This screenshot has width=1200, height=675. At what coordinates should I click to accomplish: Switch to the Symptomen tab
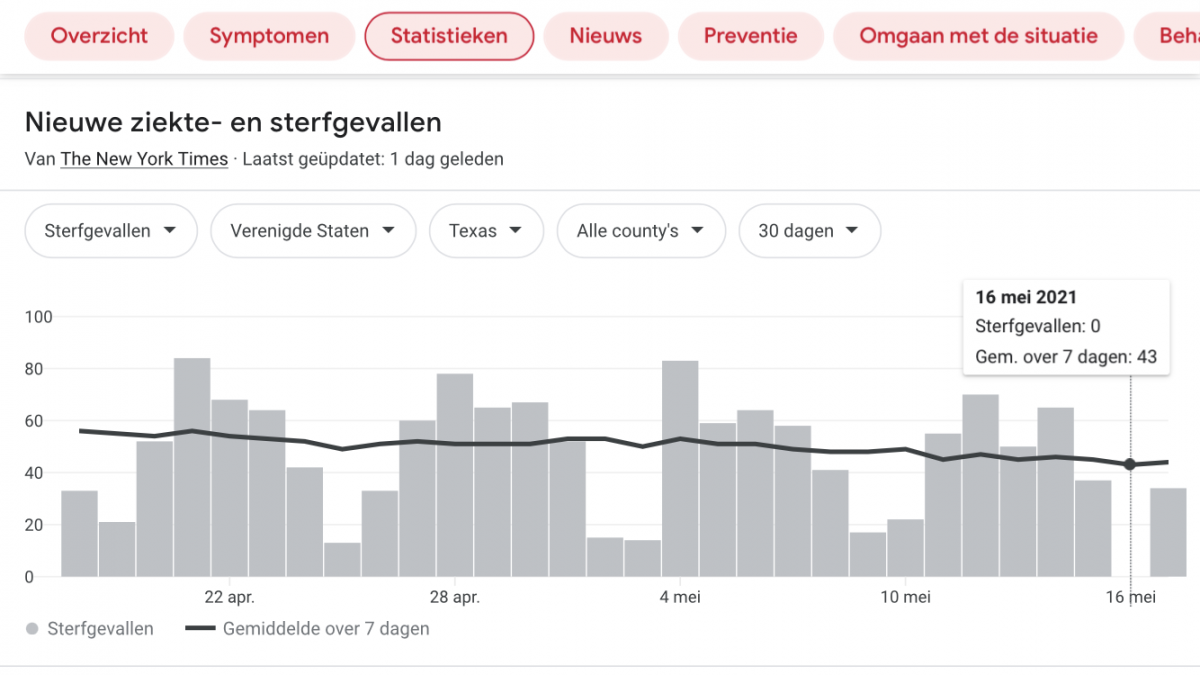tap(269, 36)
